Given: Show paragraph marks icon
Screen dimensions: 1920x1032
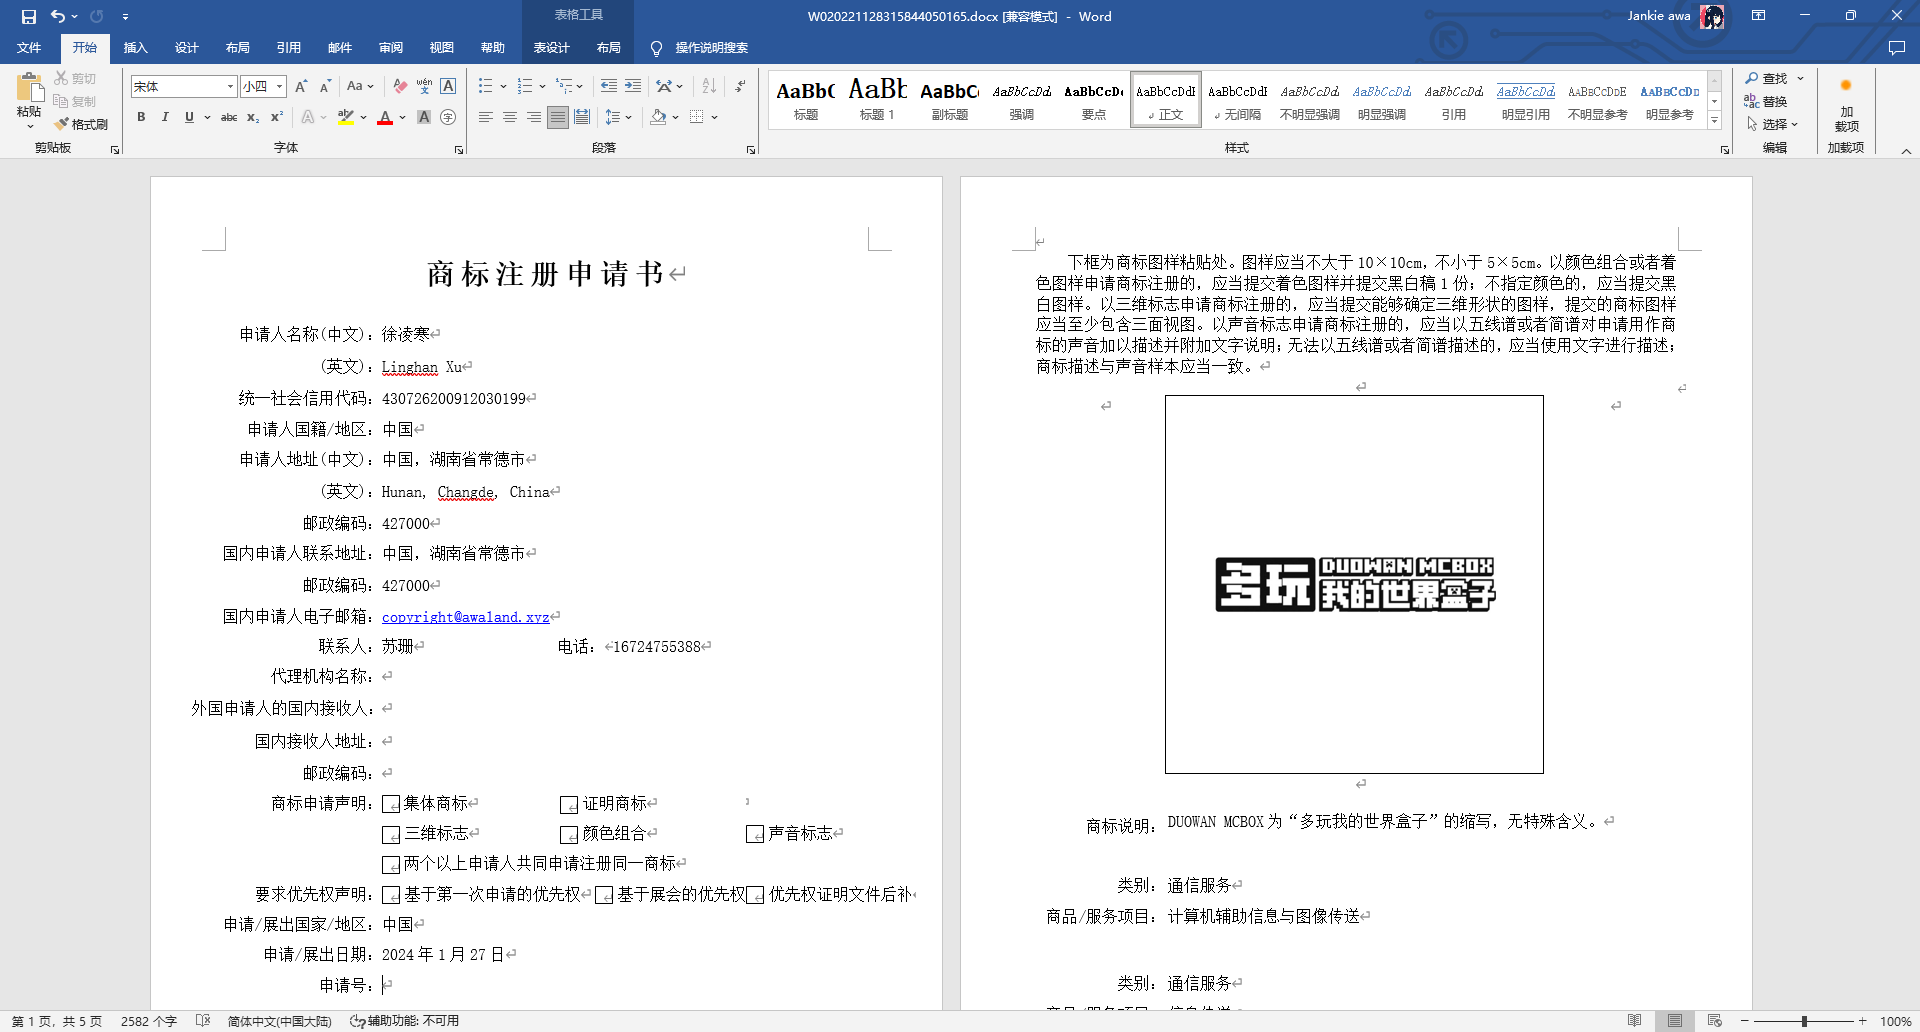Looking at the screenshot, I should pyautogui.click(x=740, y=87).
